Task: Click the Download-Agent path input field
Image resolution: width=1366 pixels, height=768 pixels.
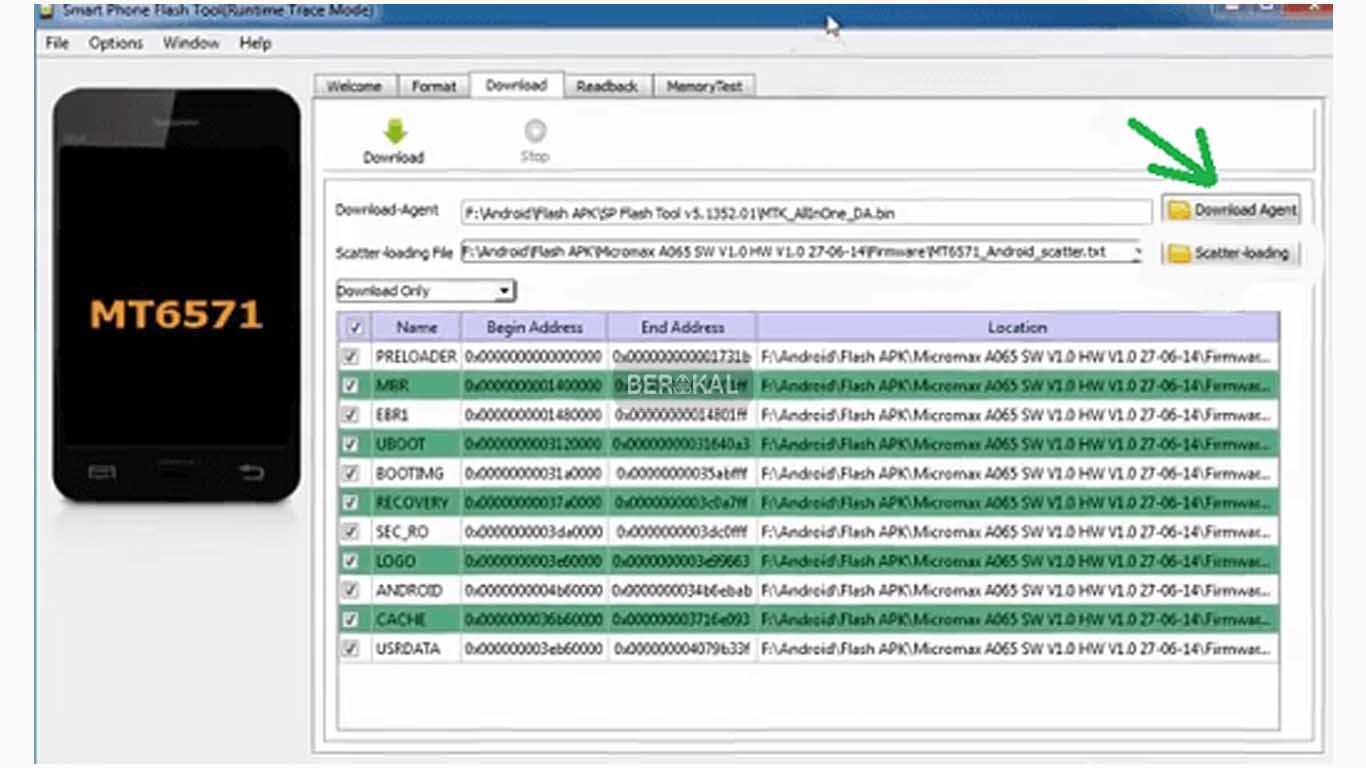Action: [x=805, y=212]
